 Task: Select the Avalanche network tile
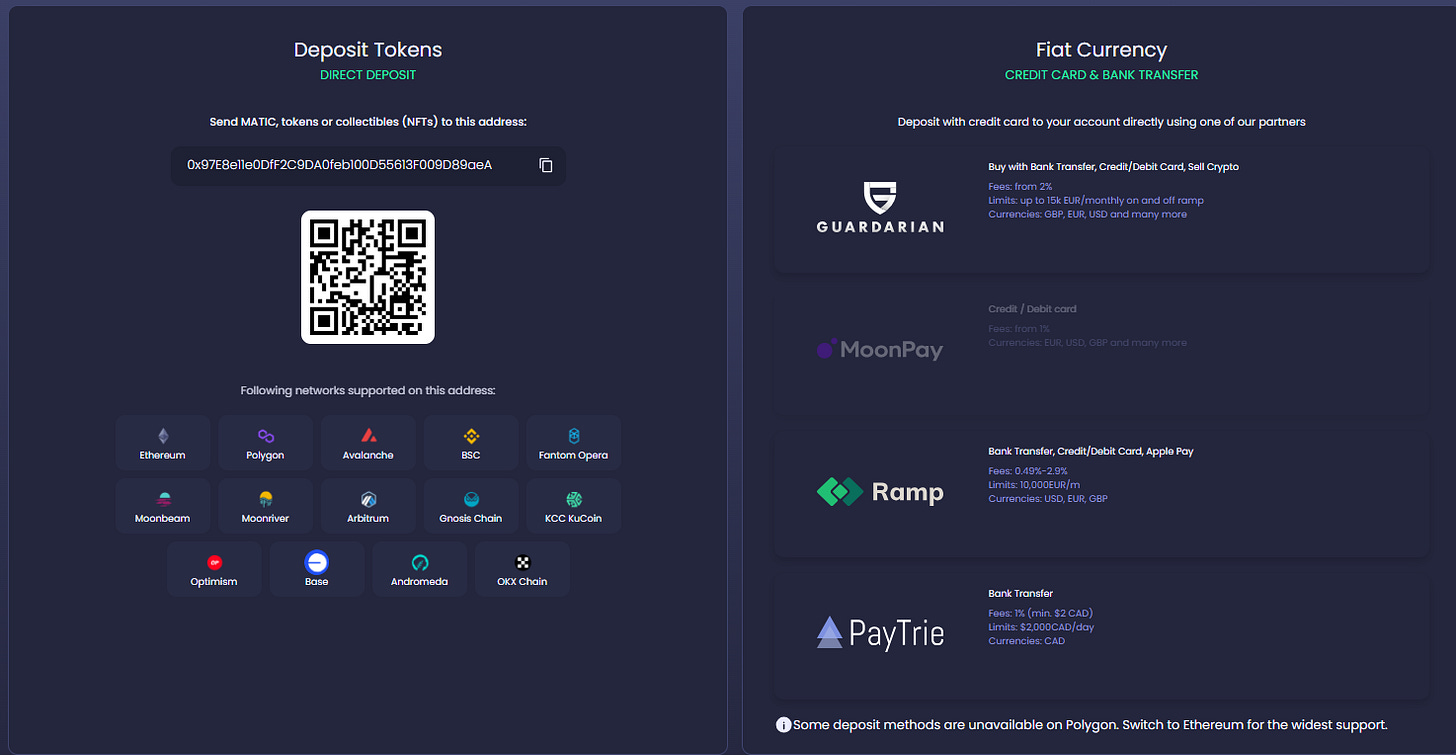(x=368, y=443)
